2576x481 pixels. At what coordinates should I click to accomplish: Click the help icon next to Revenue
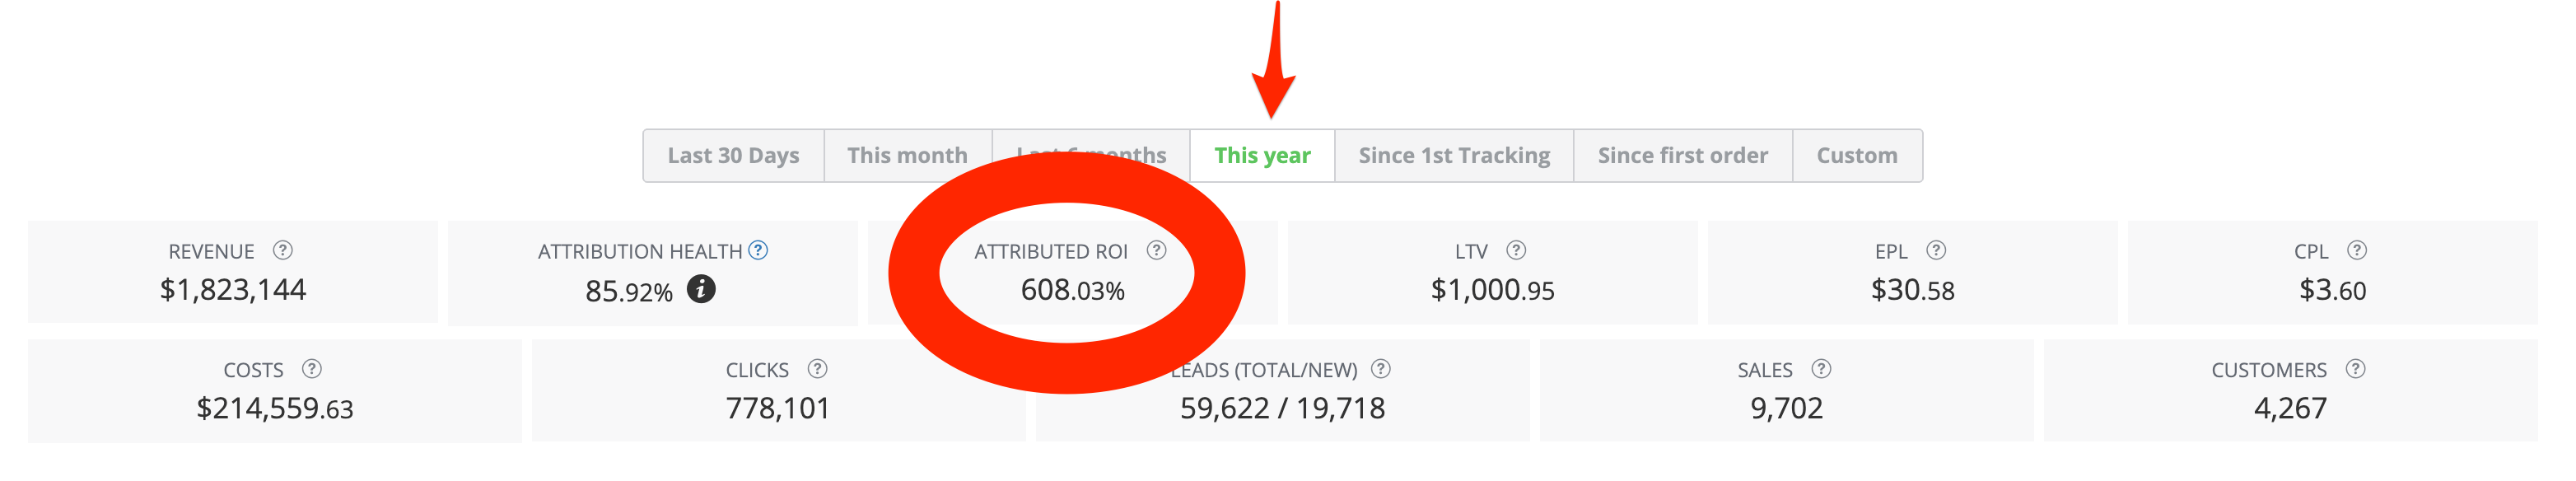pos(283,250)
